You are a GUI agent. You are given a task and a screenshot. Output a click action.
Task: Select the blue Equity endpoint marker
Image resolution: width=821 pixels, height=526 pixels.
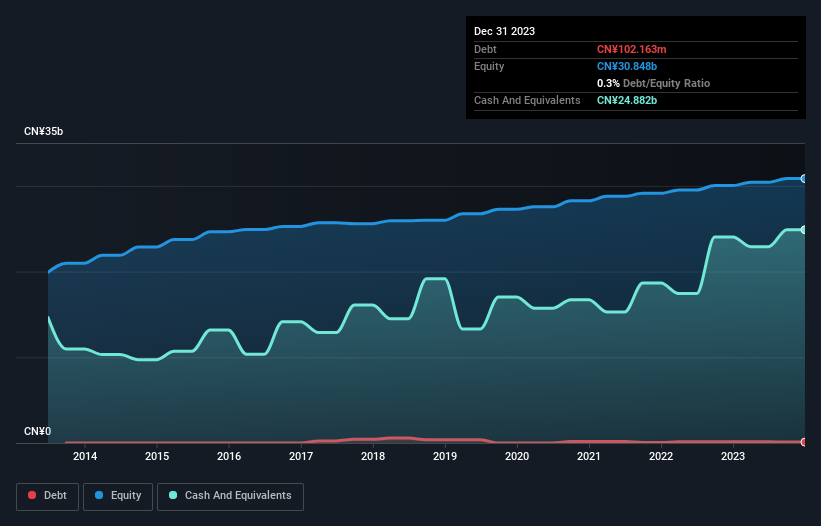pyautogui.click(x=804, y=178)
